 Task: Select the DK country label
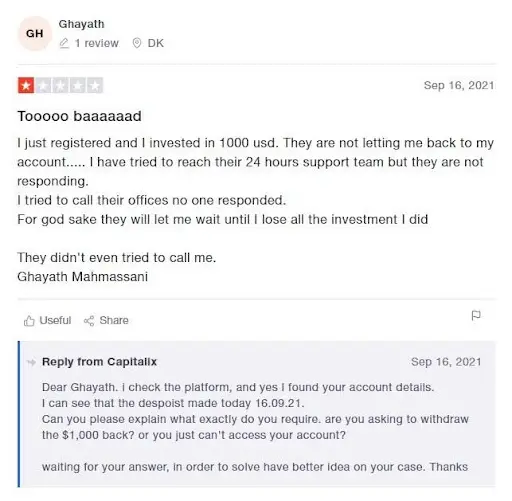pos(156,43)
